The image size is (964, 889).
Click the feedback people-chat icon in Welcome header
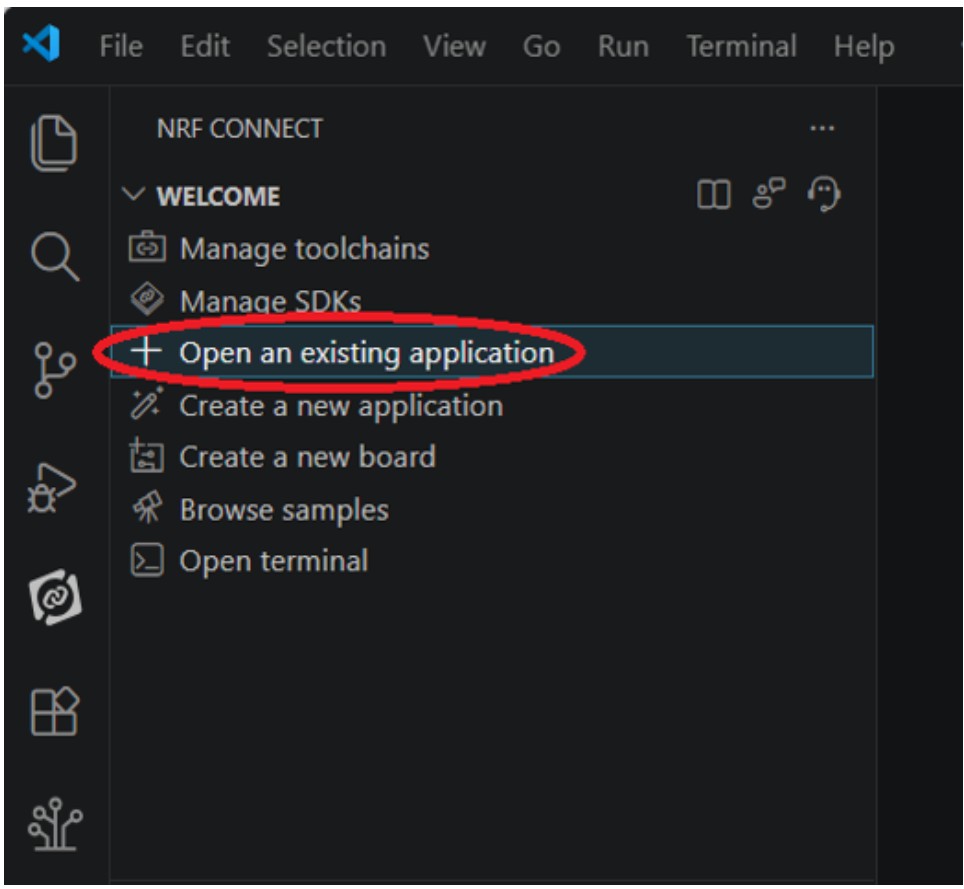(768, 193)
